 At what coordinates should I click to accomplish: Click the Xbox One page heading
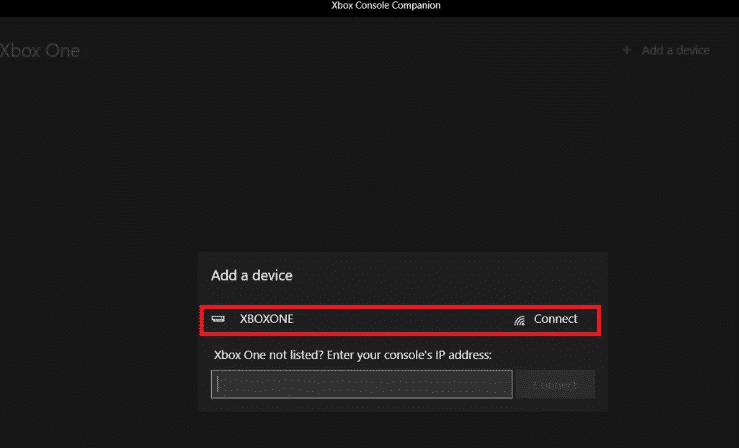40,50
